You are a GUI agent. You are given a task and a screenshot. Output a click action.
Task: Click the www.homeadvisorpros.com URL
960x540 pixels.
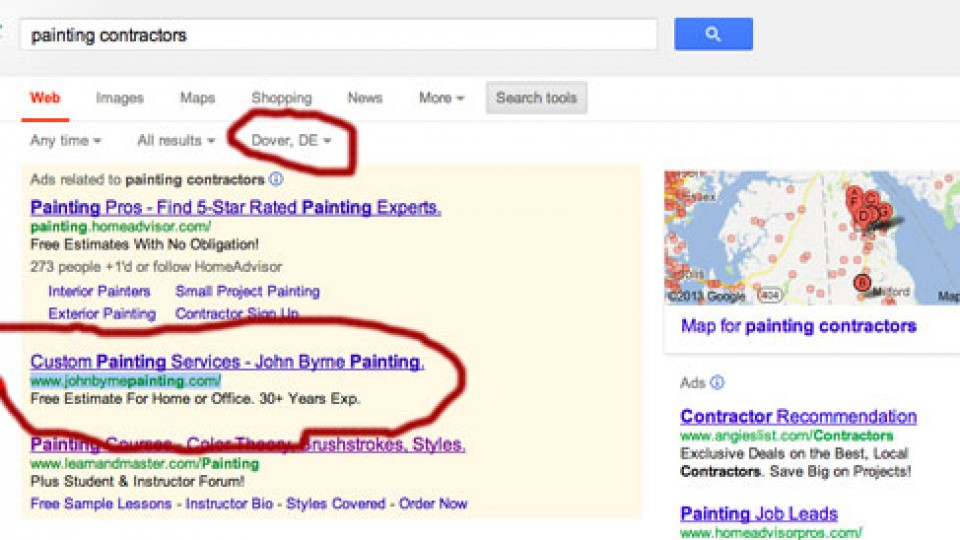(x=771, y=533)
